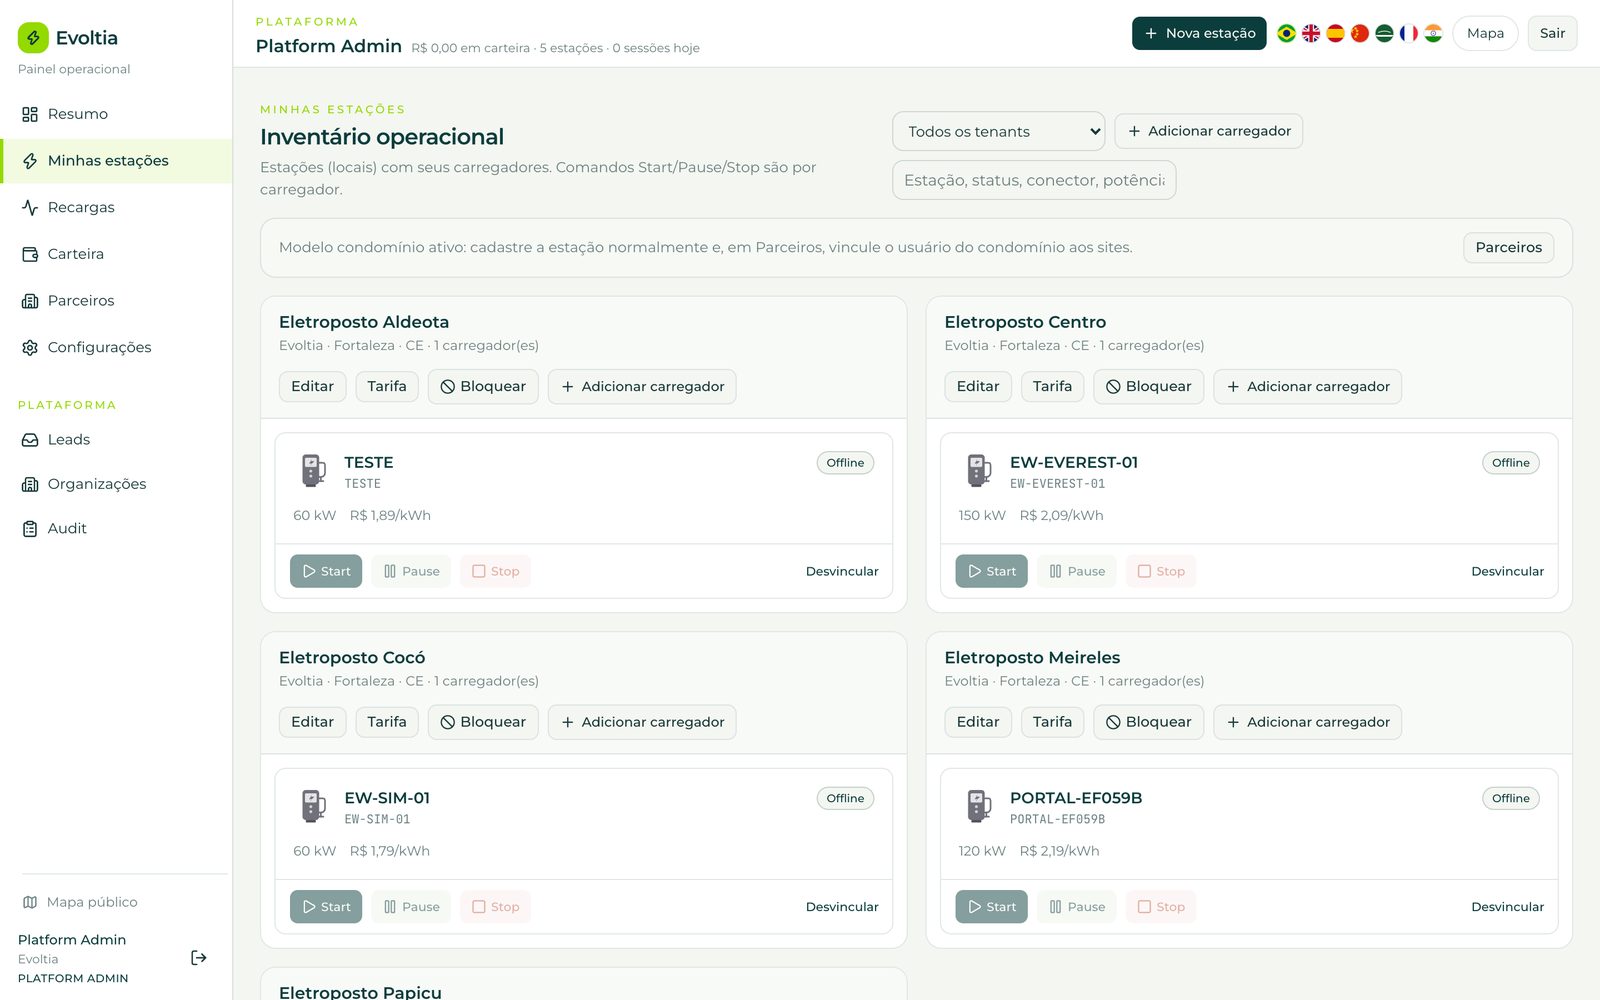Choose the Spain flag language
Viewport: 1600px width, 1000px height.
point(1335,33)
